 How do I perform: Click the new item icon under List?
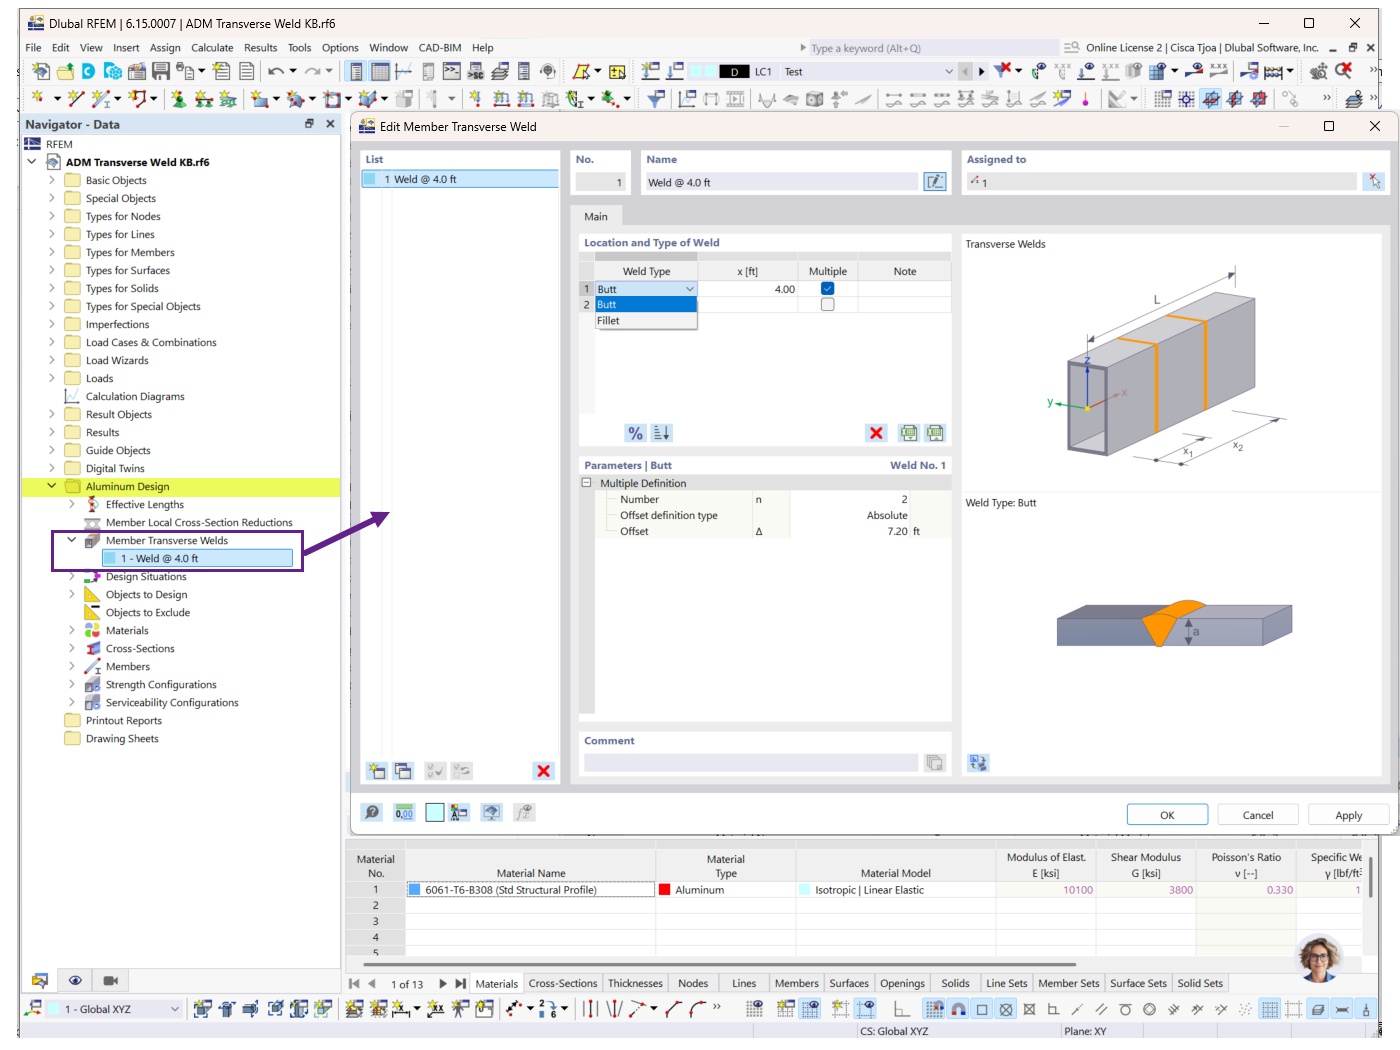click(x=377, y=771)
